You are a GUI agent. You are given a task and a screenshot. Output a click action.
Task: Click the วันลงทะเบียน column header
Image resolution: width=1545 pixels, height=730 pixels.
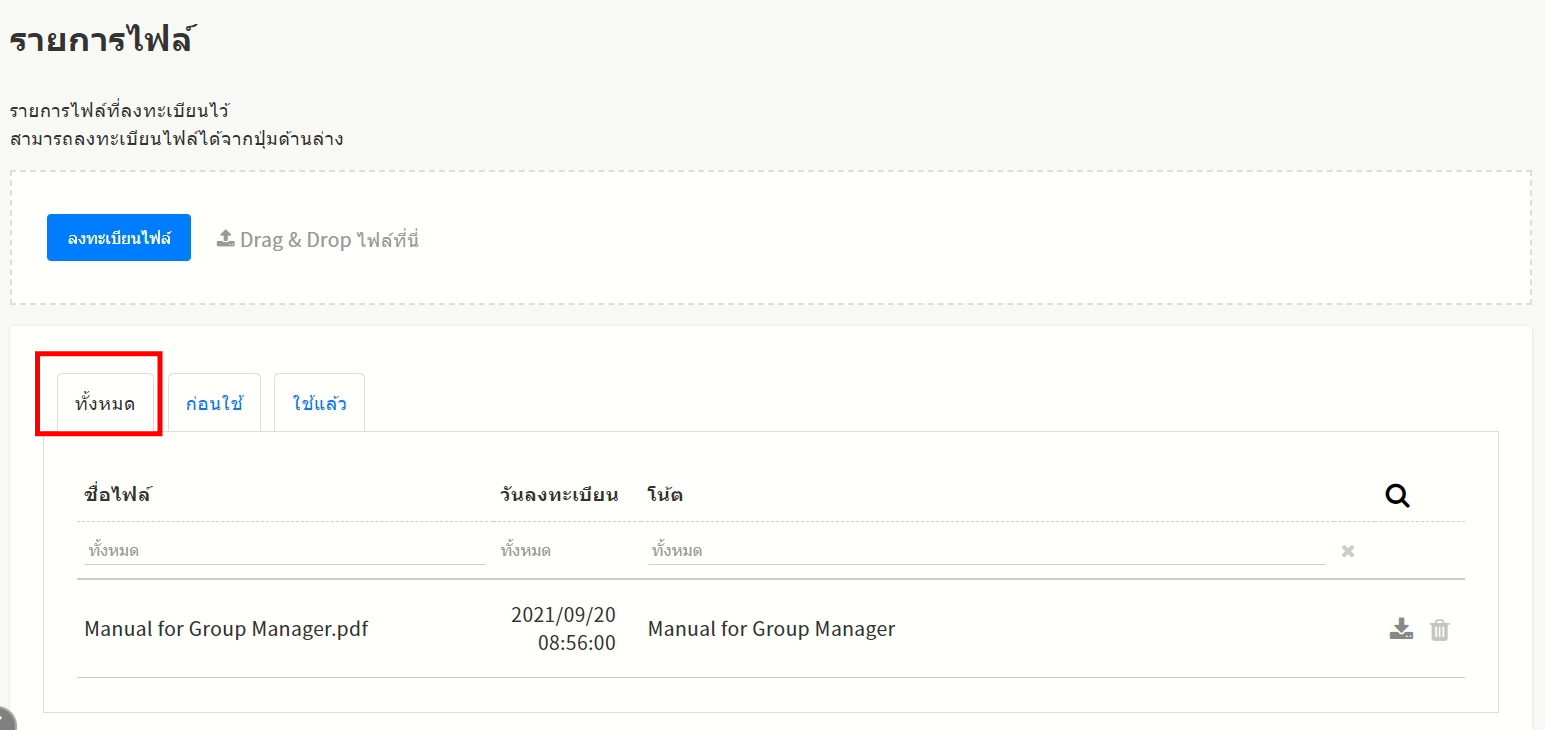pos(558,494)
